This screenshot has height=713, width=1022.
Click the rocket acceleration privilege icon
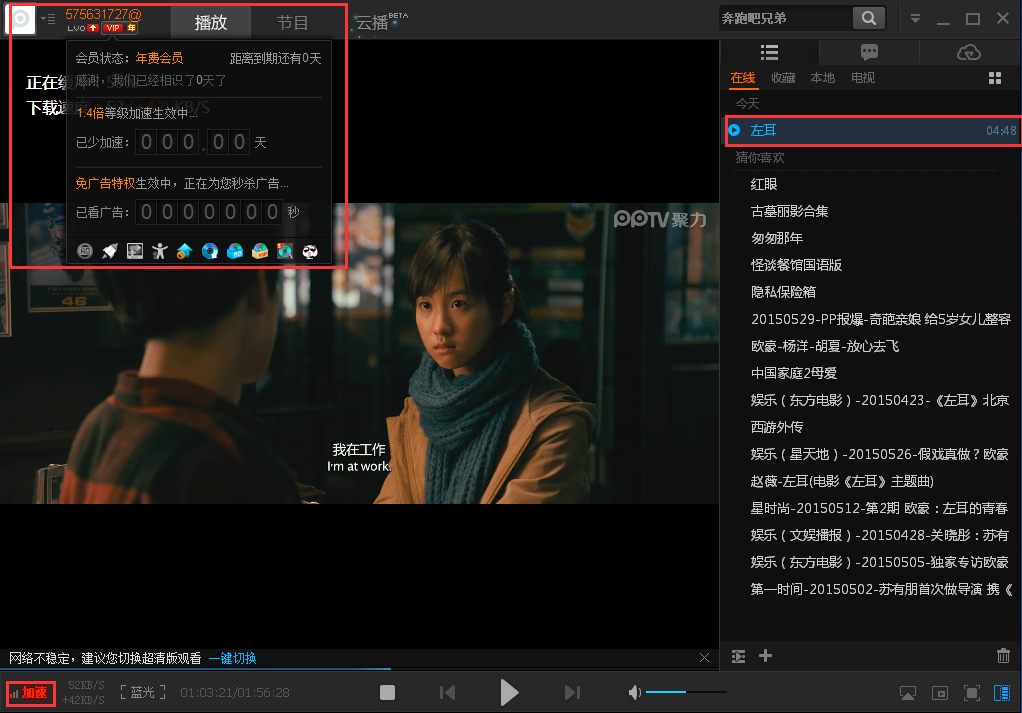[110, 251]
